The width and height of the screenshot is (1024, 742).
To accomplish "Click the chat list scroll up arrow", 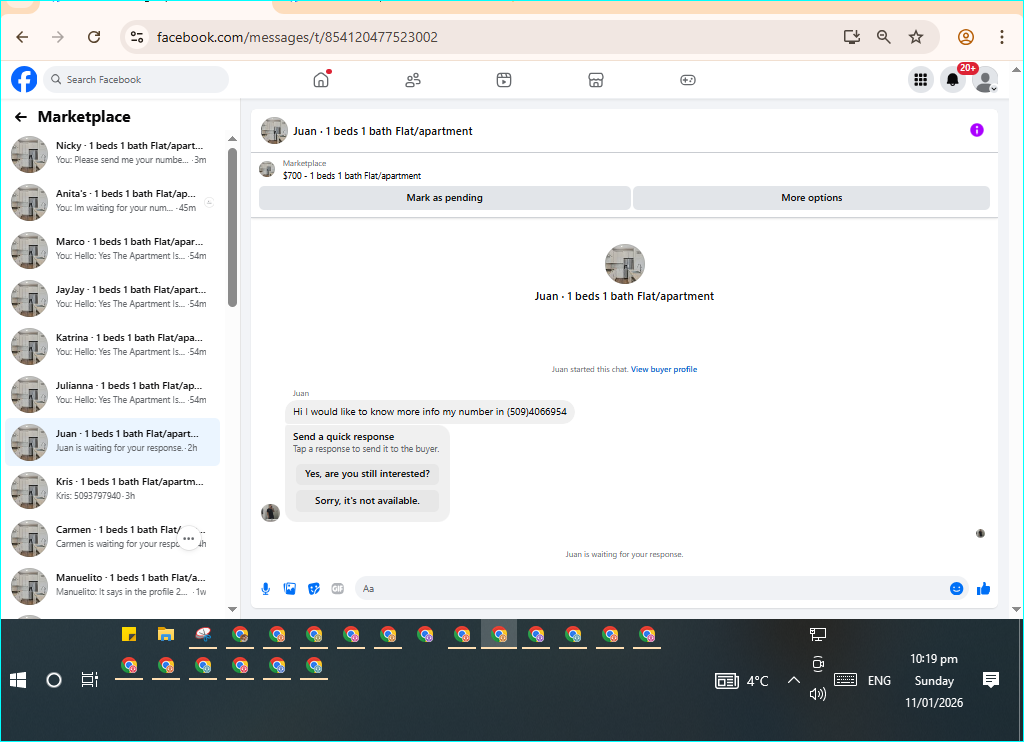I will pyautogui.click(x=232, y=138).
